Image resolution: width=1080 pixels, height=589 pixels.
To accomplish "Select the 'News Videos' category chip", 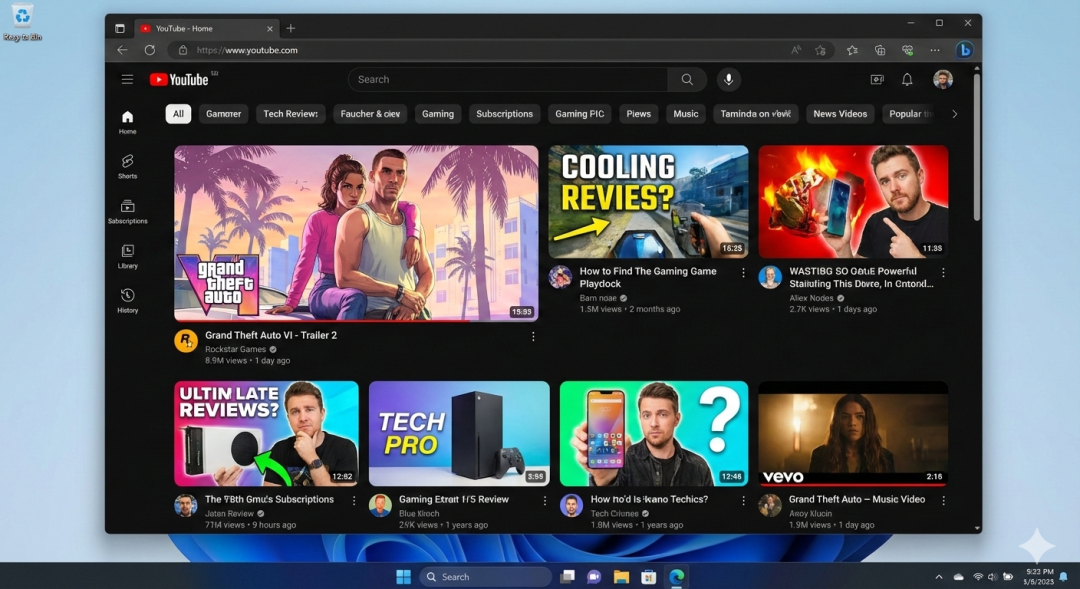I will (840, 114).
